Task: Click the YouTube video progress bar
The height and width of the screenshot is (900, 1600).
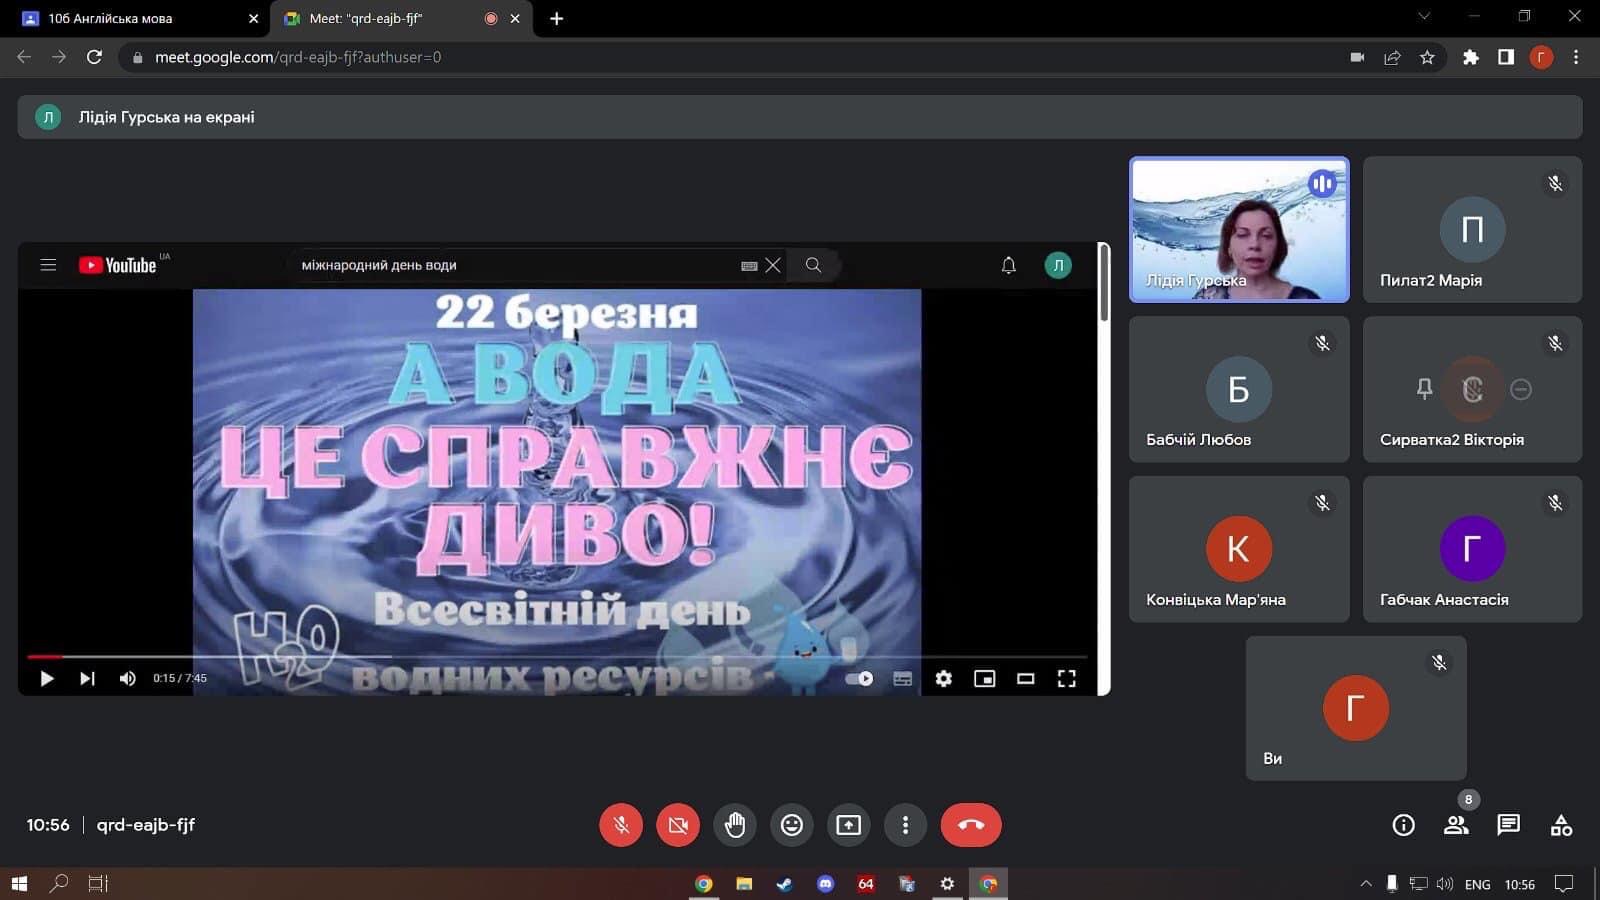Action: pos(558,657)
